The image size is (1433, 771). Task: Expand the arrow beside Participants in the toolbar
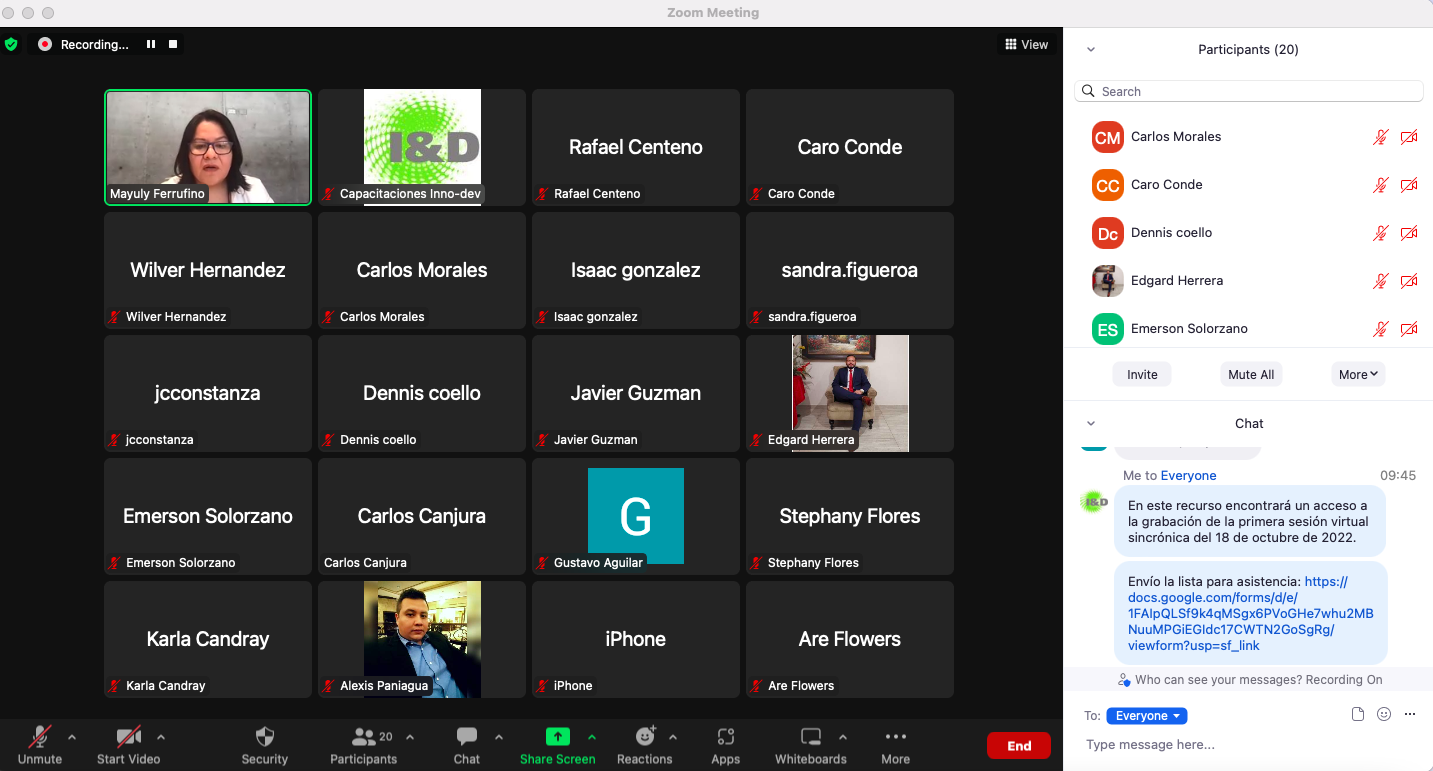[x=410, y=737]
